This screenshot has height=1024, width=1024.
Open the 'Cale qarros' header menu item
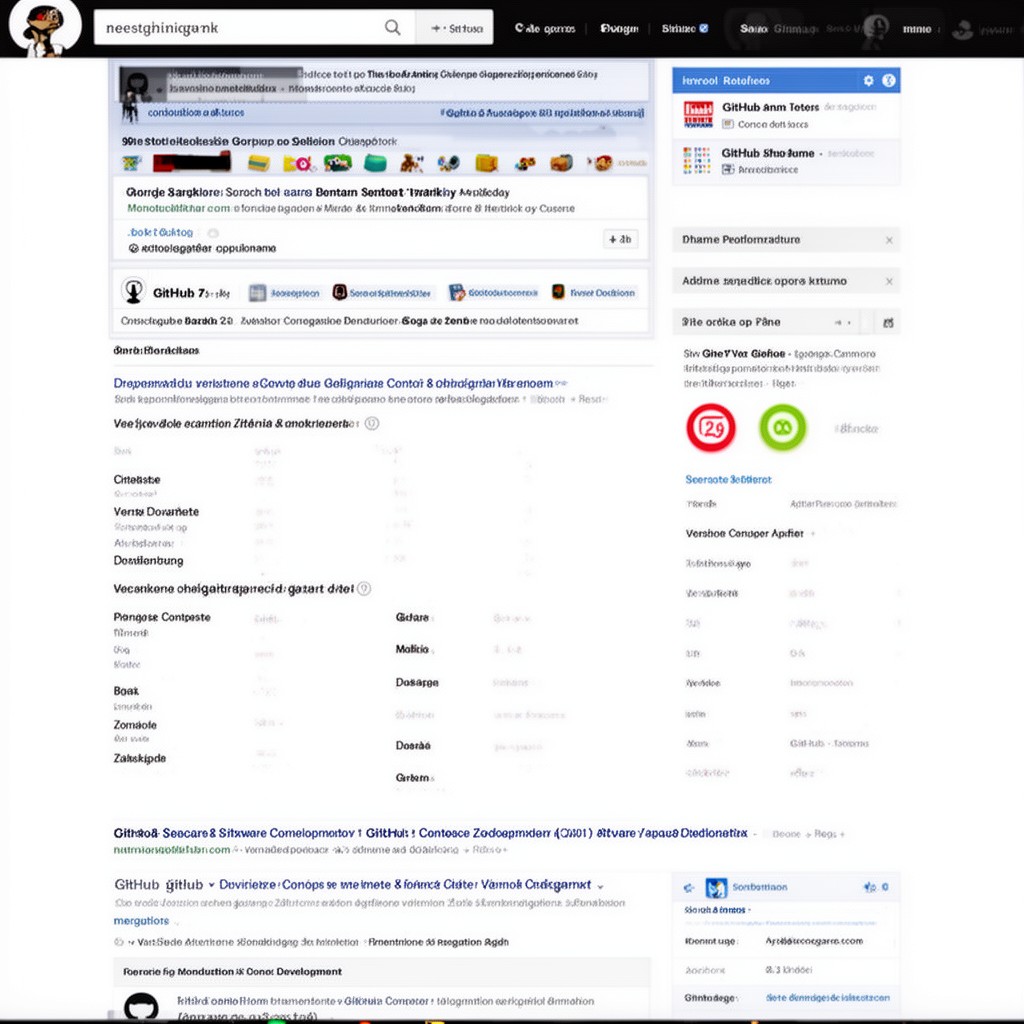pyautogui.click(x=545, y=28)
